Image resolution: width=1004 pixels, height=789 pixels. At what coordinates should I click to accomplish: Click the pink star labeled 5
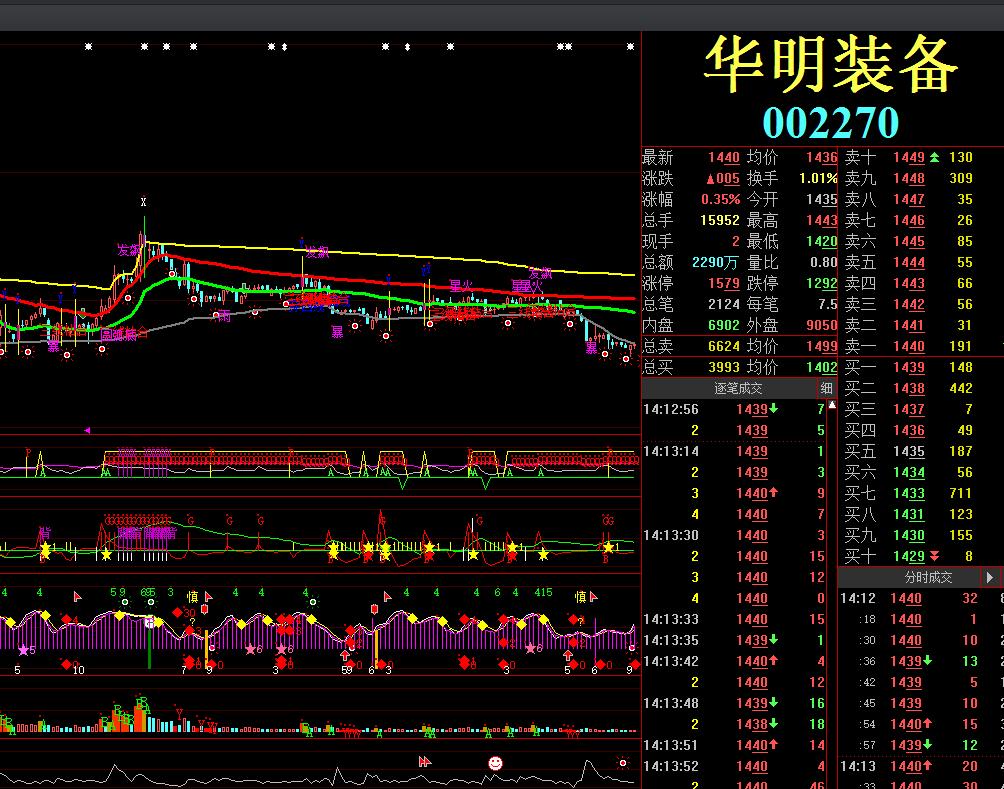click(x=24, y=650)
